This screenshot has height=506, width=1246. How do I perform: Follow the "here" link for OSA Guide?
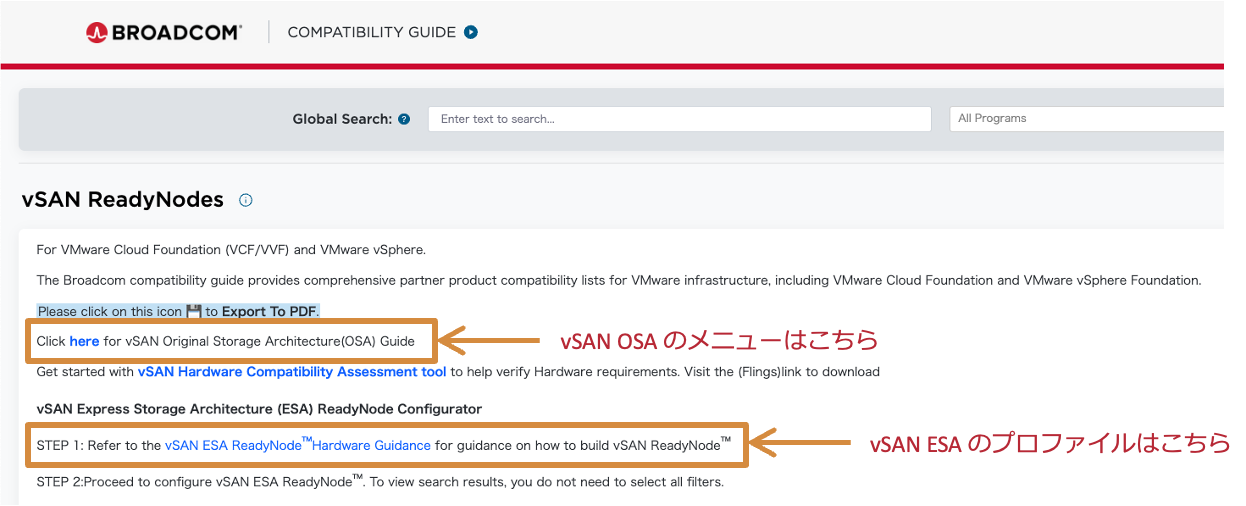coord(84,341)
